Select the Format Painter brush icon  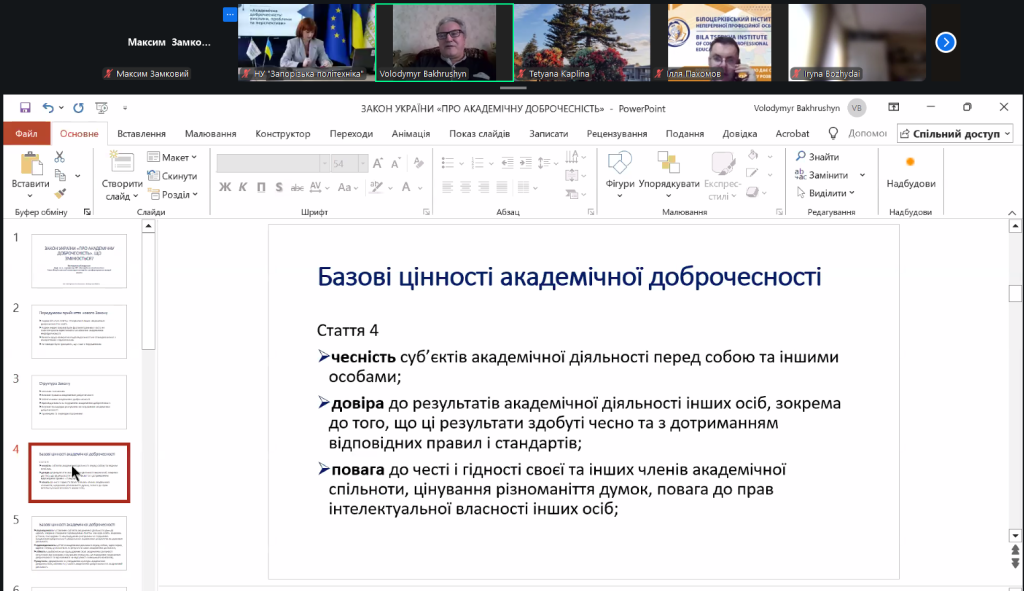coord(59,194)
